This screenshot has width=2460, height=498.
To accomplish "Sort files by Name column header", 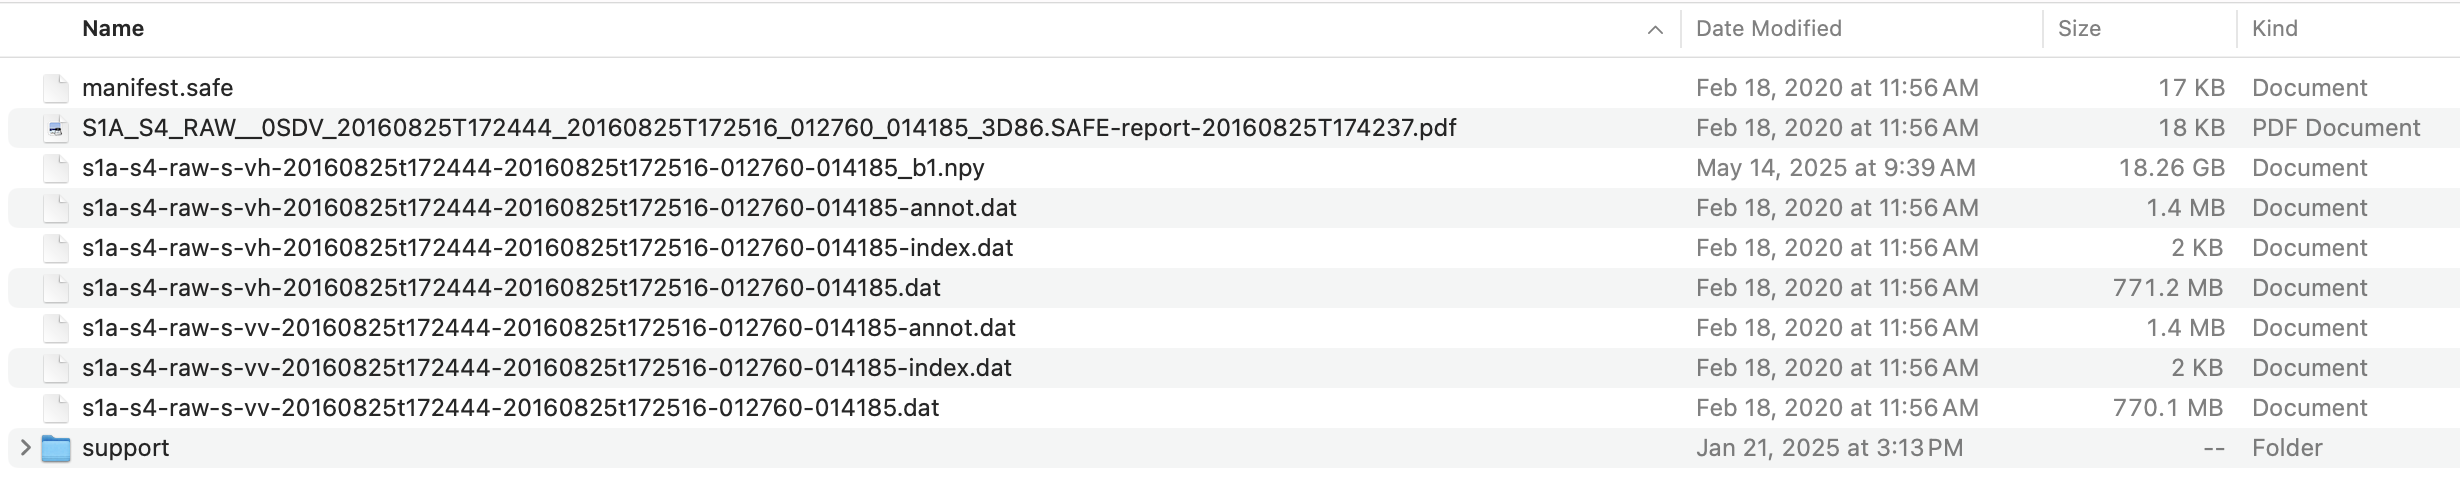I will 113,29.
